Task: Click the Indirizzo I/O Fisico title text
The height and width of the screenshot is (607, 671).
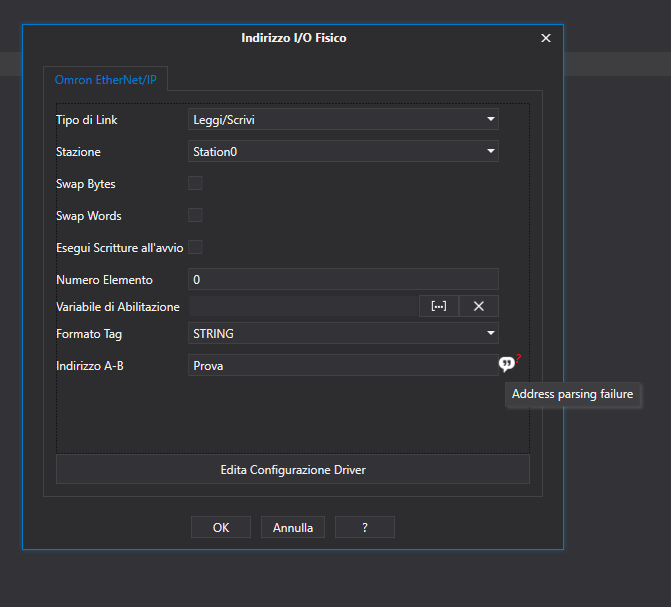Action: [x=294, y=38]
